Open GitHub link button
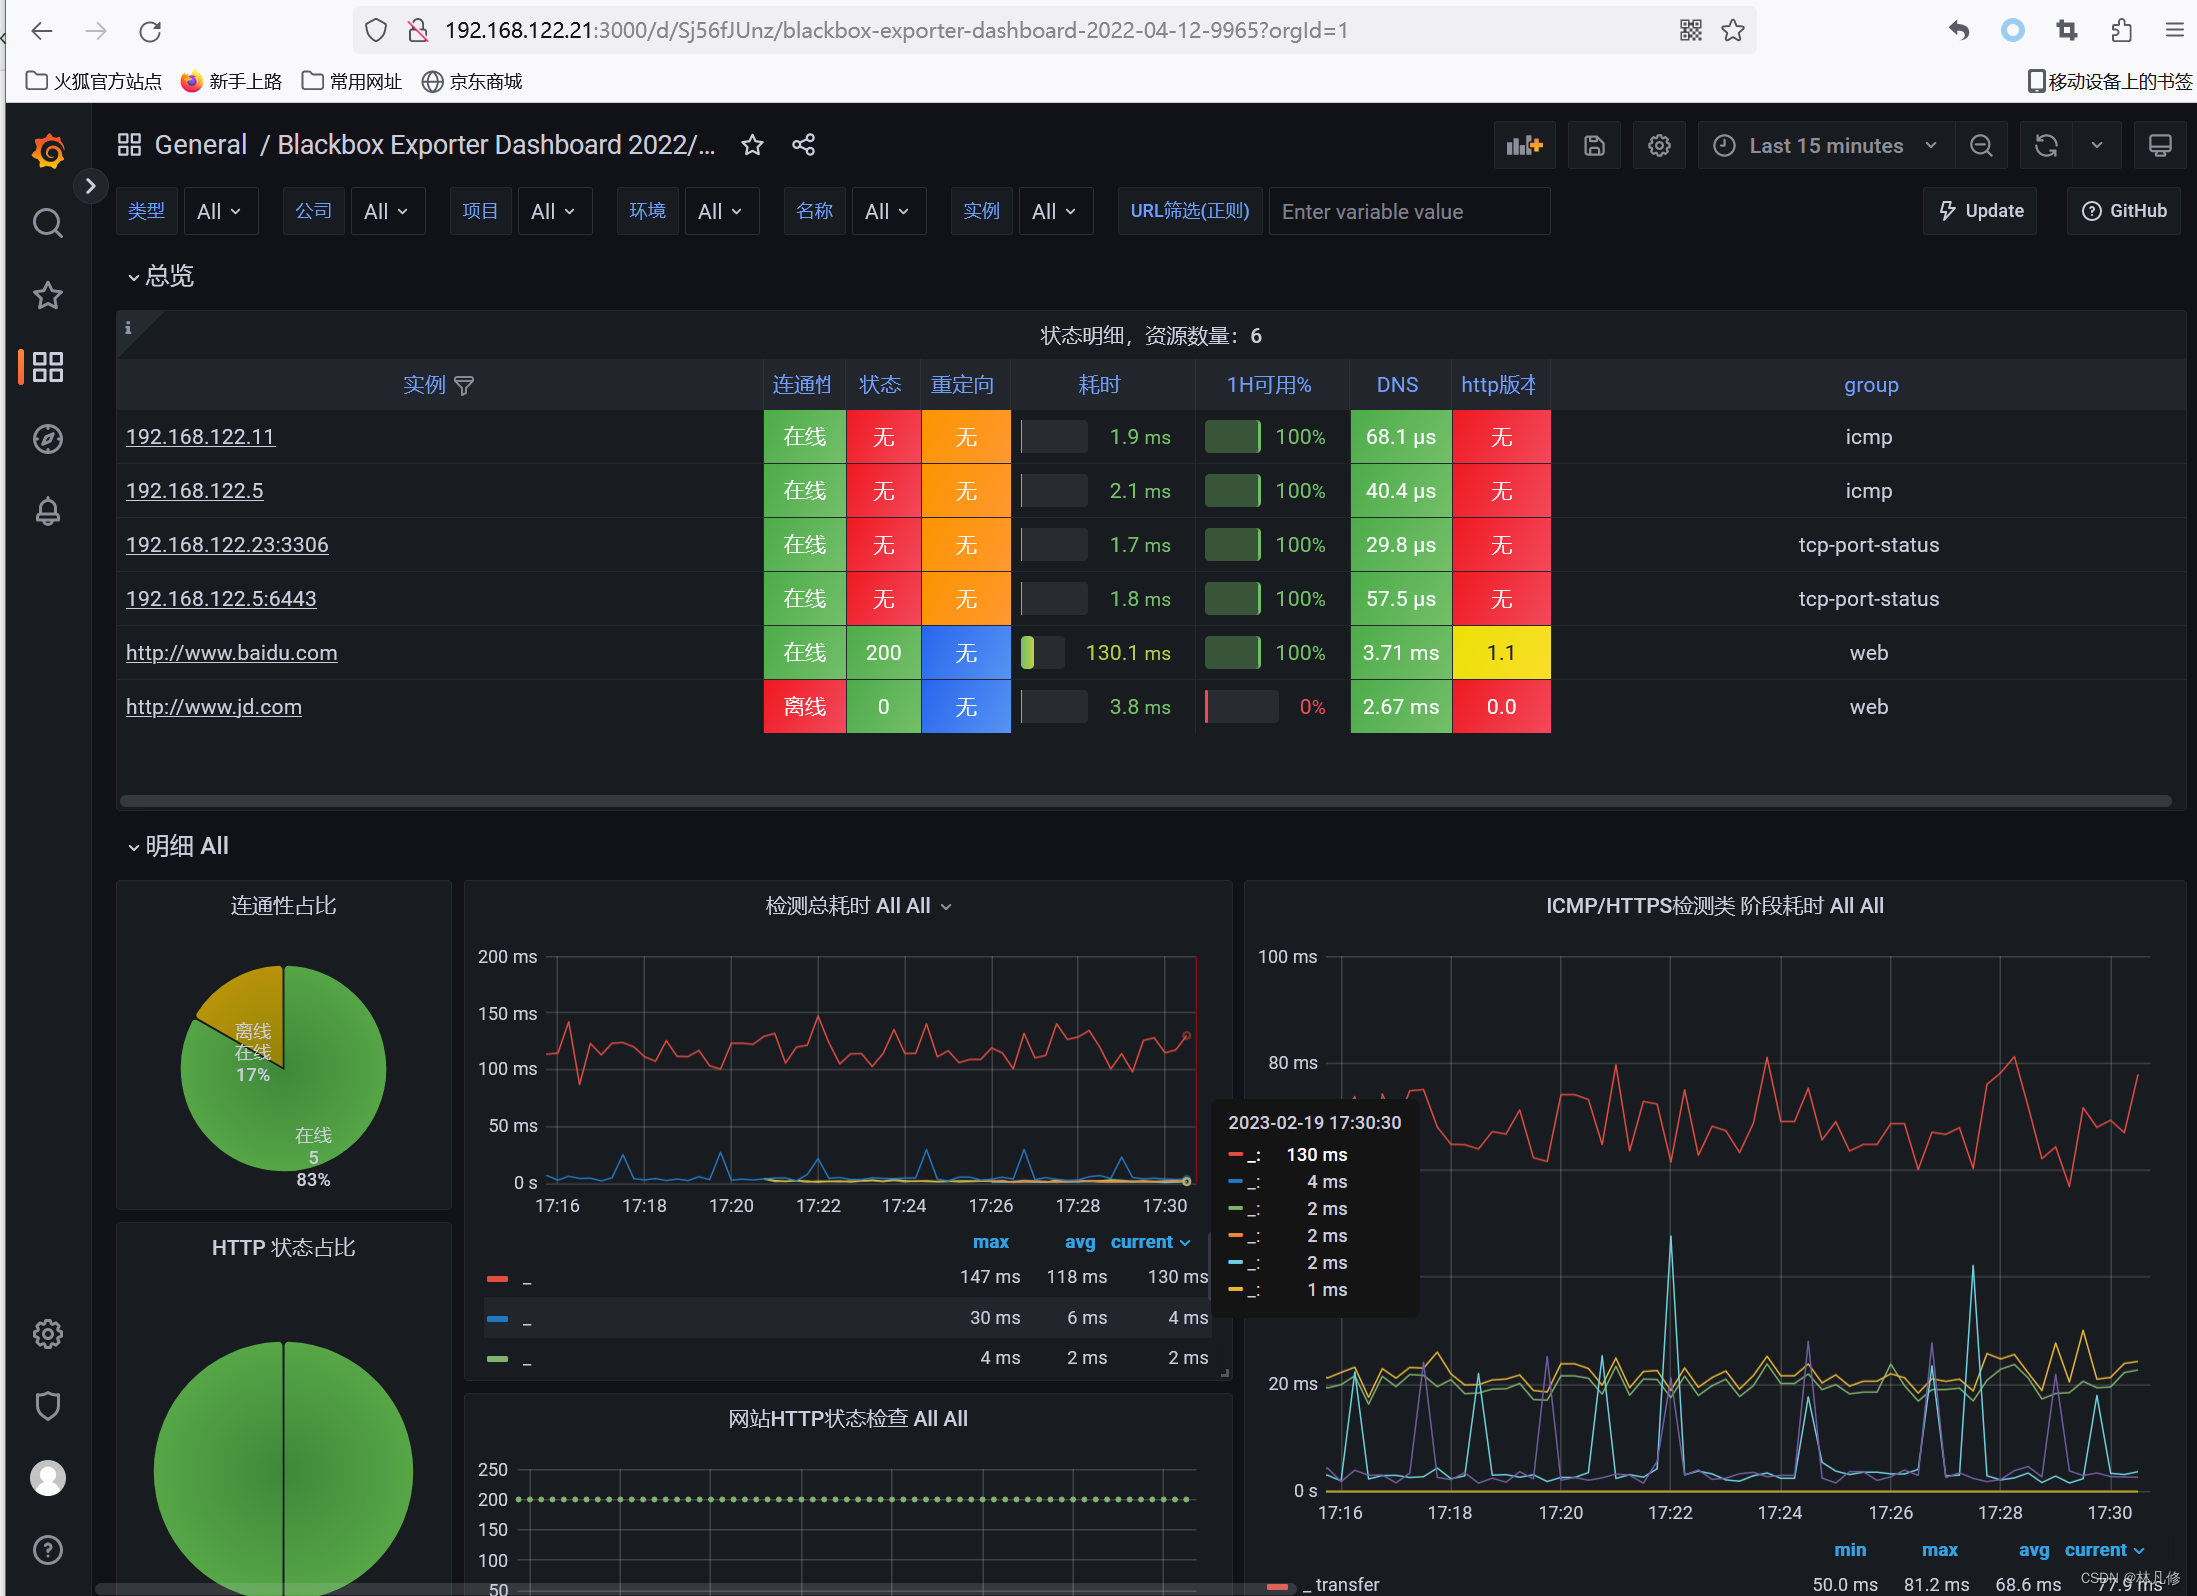This screenshot has height=1596, width=2197. [x=2124, y=211]
